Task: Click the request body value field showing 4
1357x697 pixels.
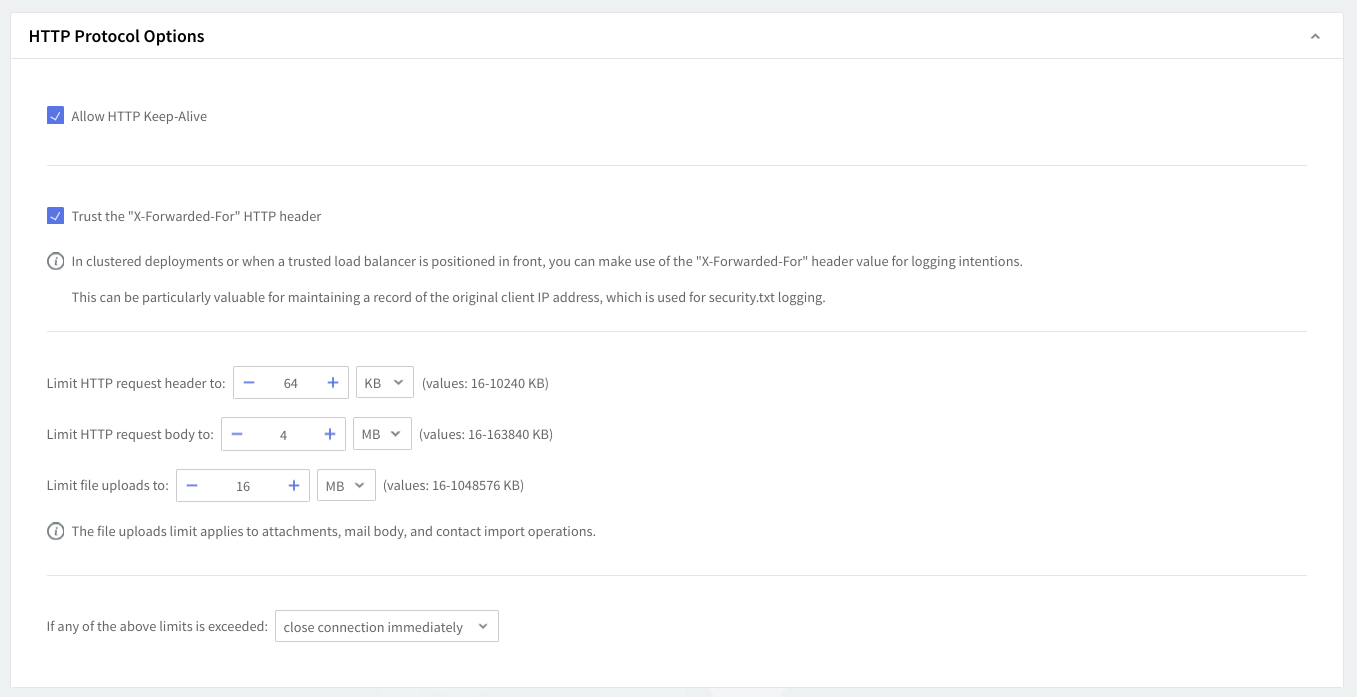Action: [284, 435]
